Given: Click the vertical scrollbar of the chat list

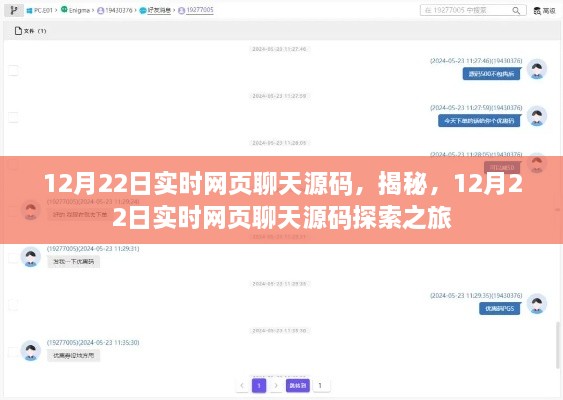Looking at the screenshot, I should tap(558, 345).
